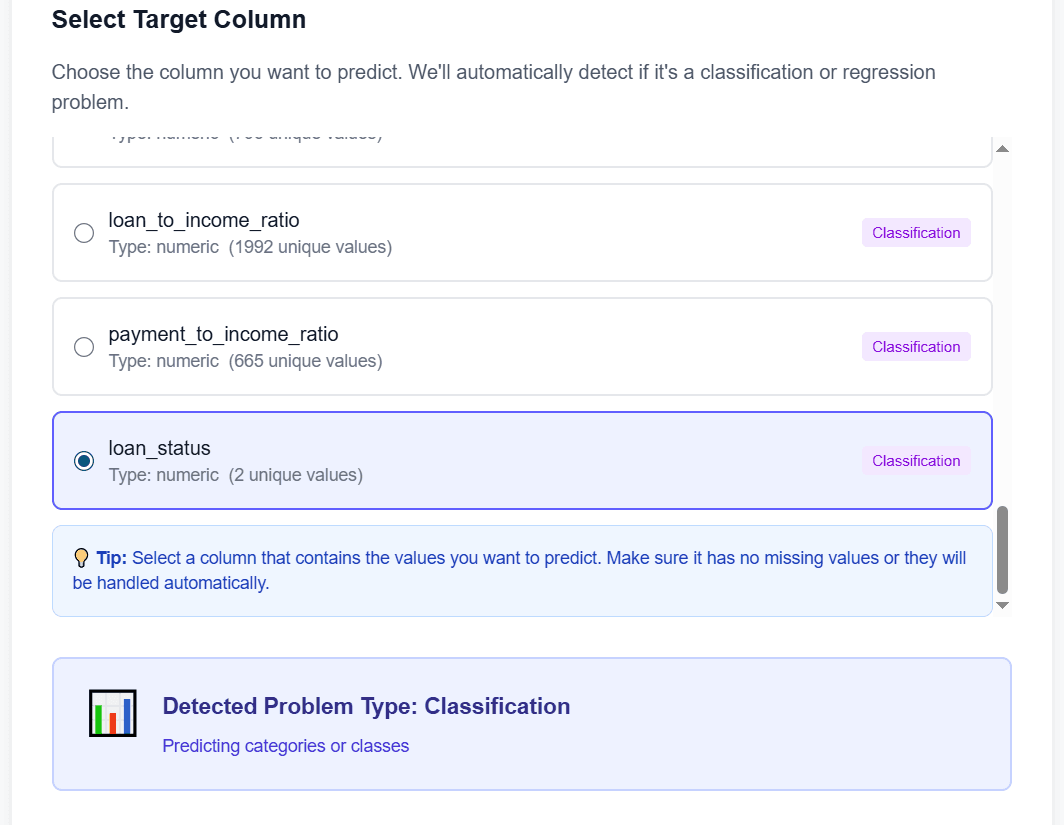Click the selected radio indicator for loan_status

[84, 461]
